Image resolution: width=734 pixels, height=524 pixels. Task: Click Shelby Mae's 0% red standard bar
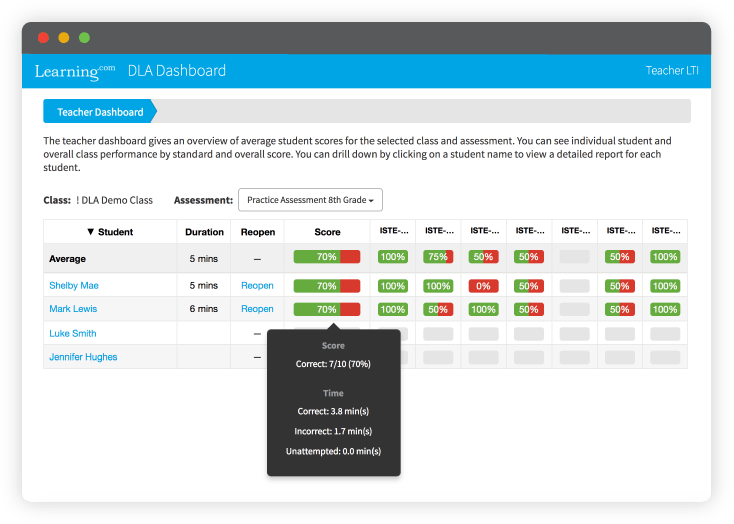[x=483, y=286]
